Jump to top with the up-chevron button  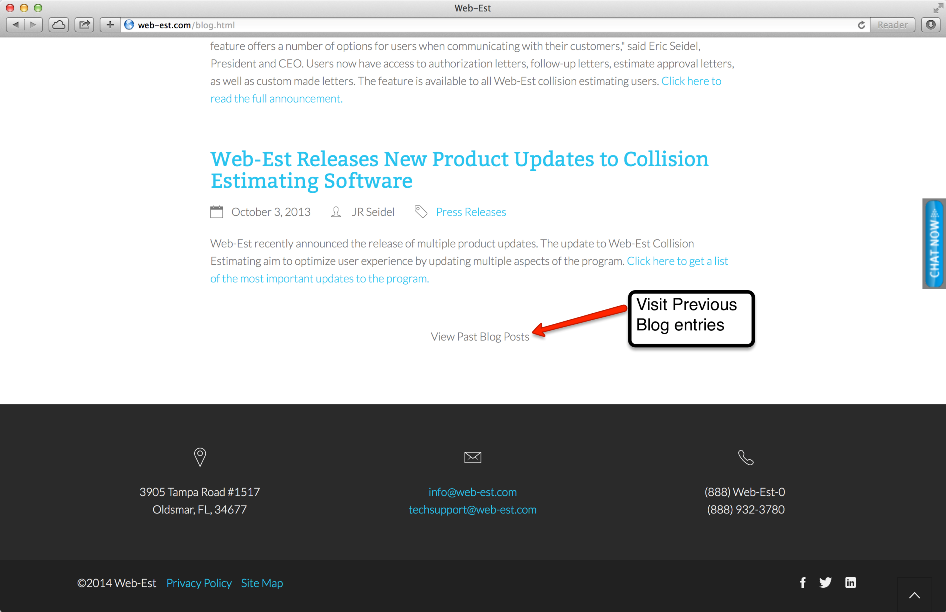pos(914,595)
